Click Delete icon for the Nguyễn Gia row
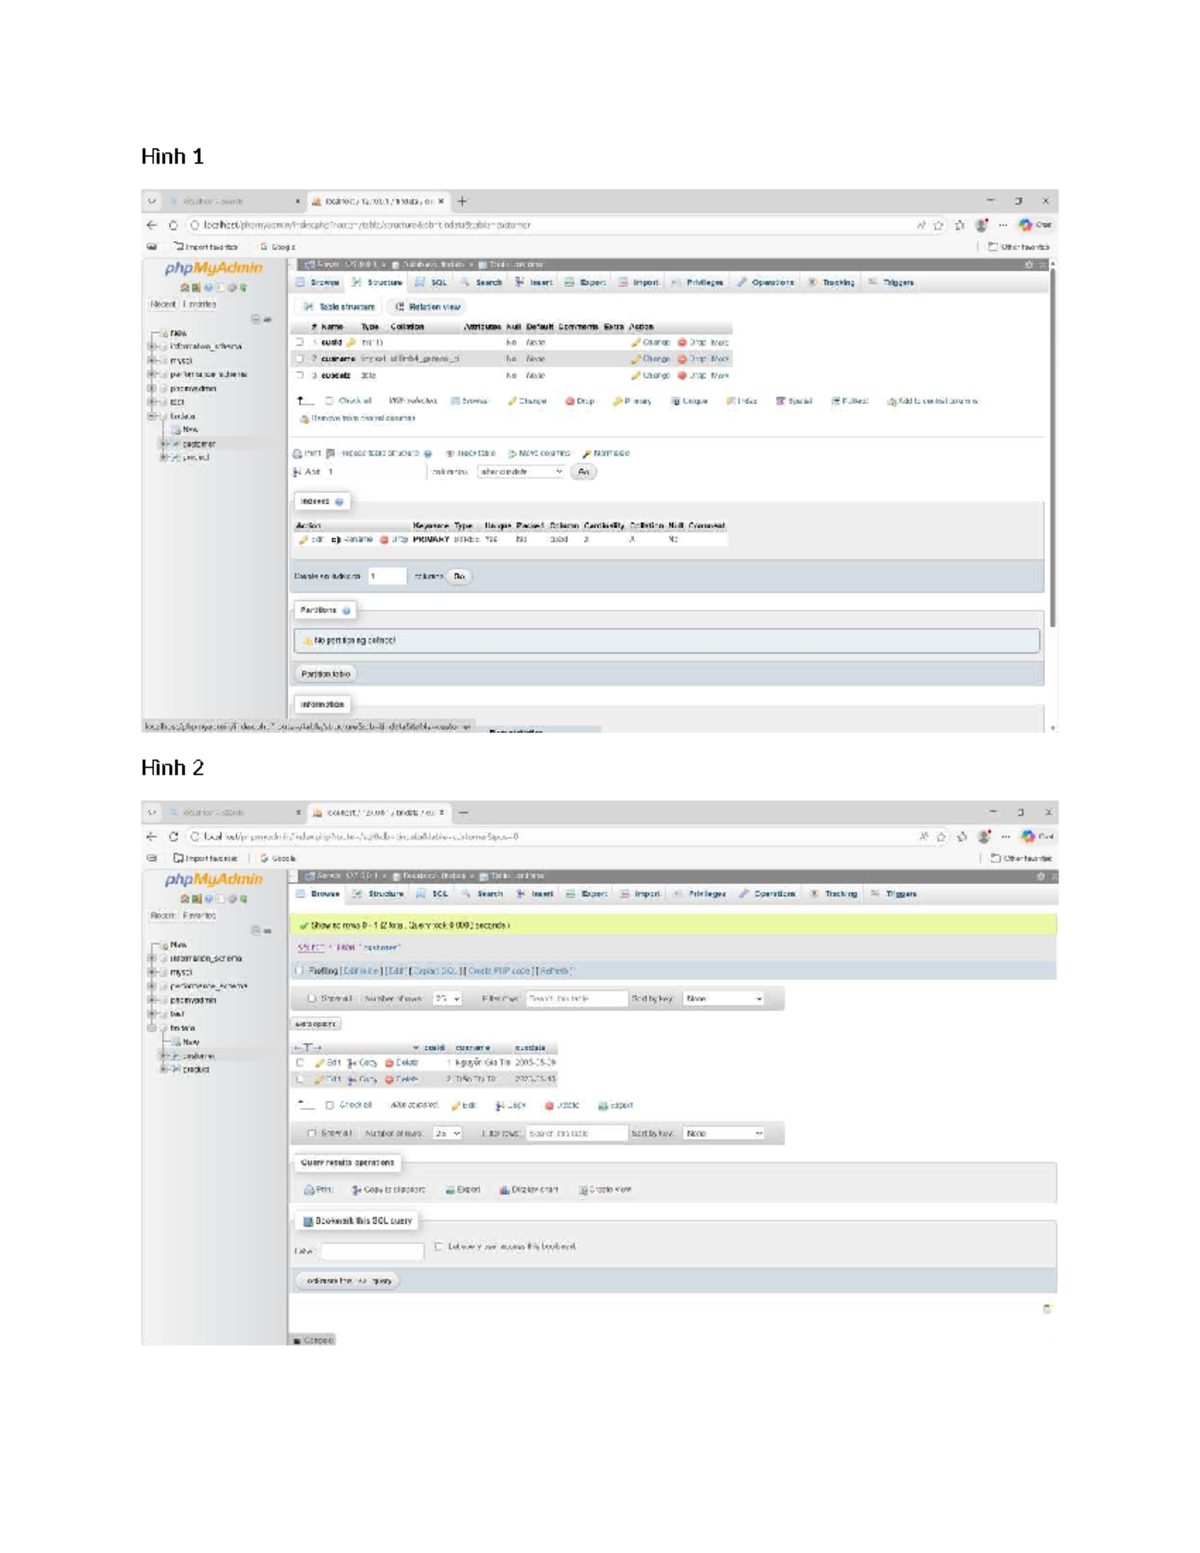The width and height of the screenshot is (1200, 1553). 390,1063
